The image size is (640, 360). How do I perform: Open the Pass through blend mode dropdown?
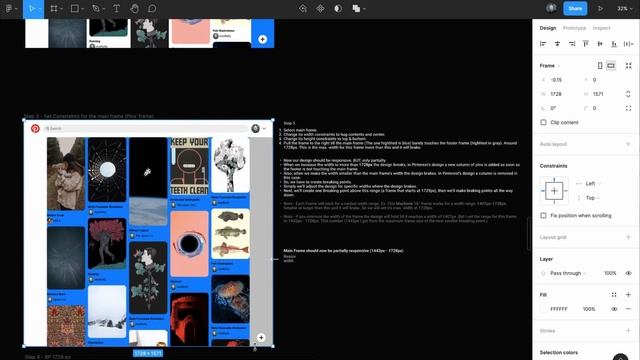click(x=568, y=273)
